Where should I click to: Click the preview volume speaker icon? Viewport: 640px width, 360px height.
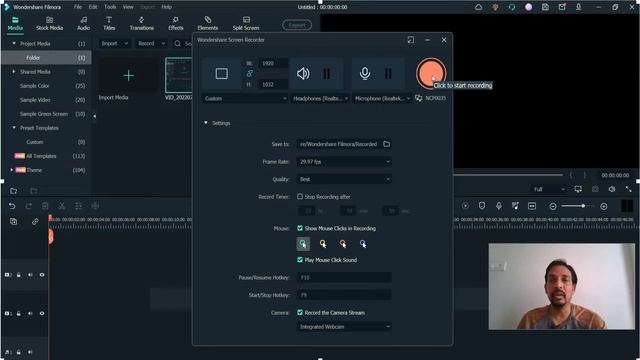click(611, 189)
